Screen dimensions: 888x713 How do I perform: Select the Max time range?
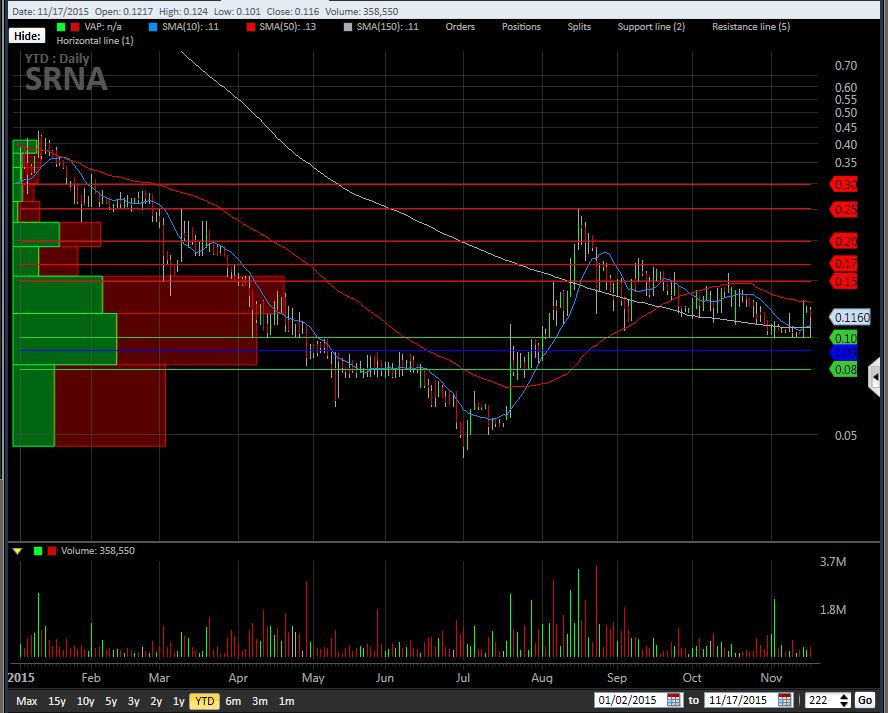coord(27,701)
